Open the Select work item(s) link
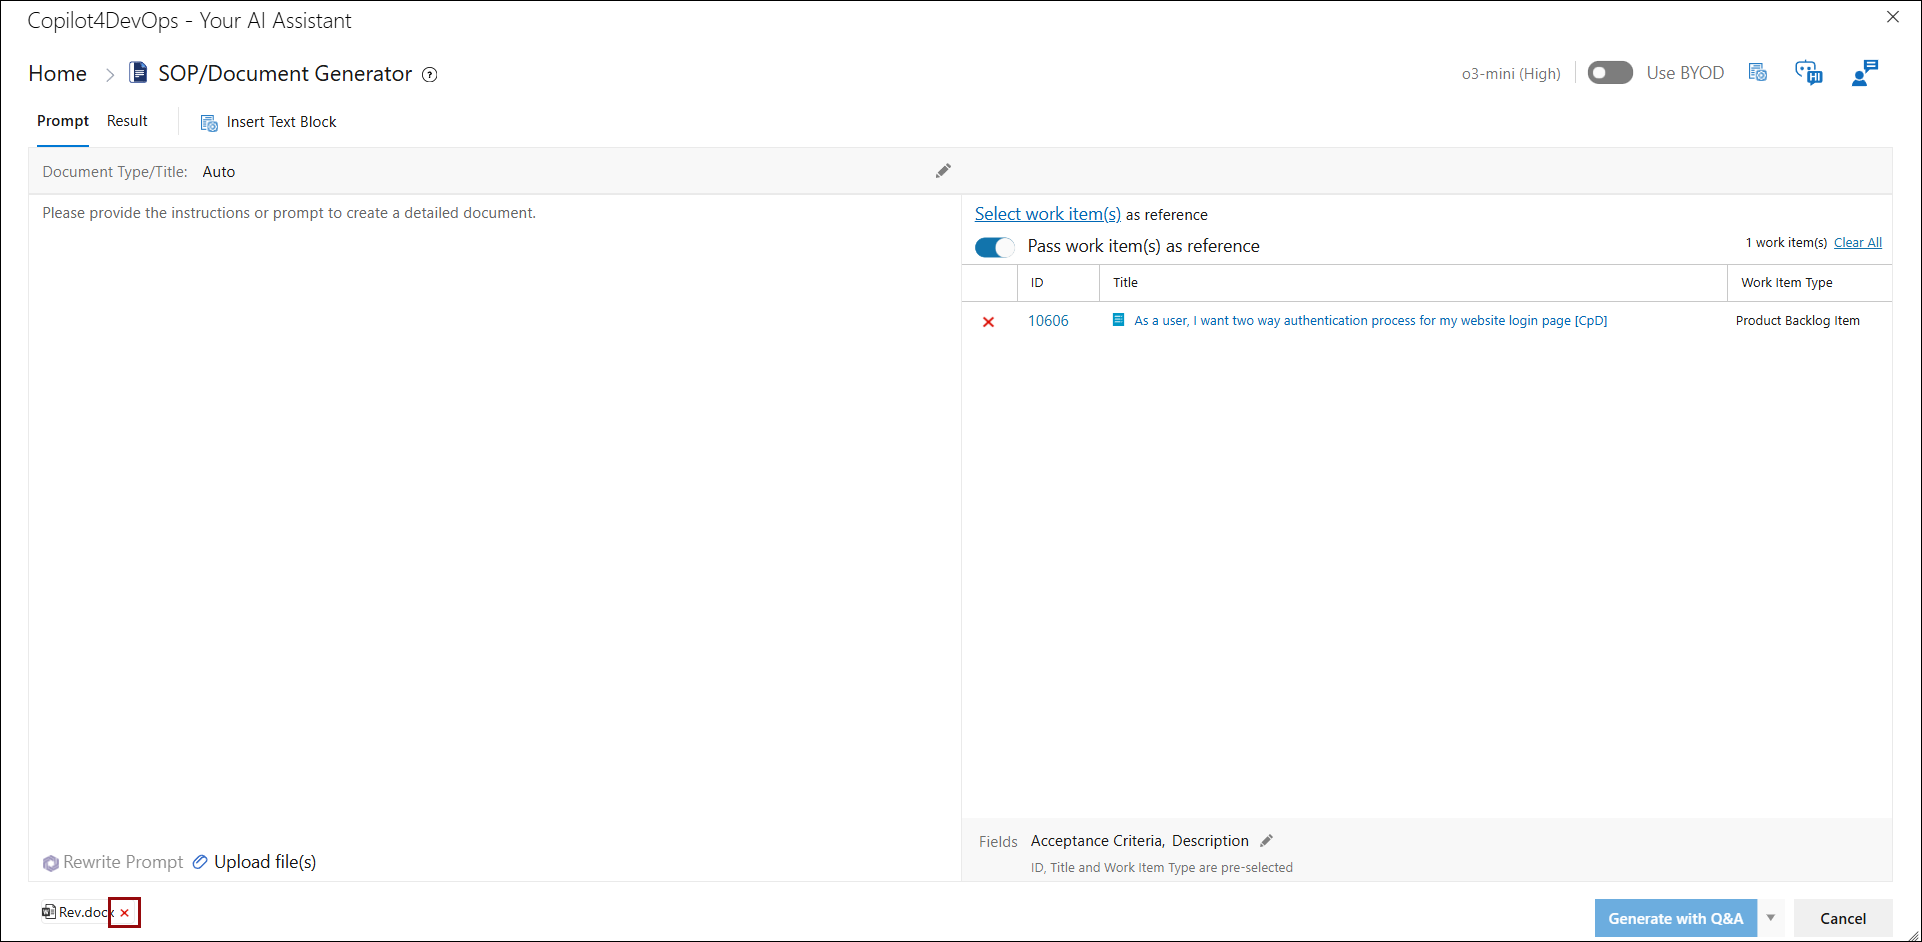 coord(1047,214)
